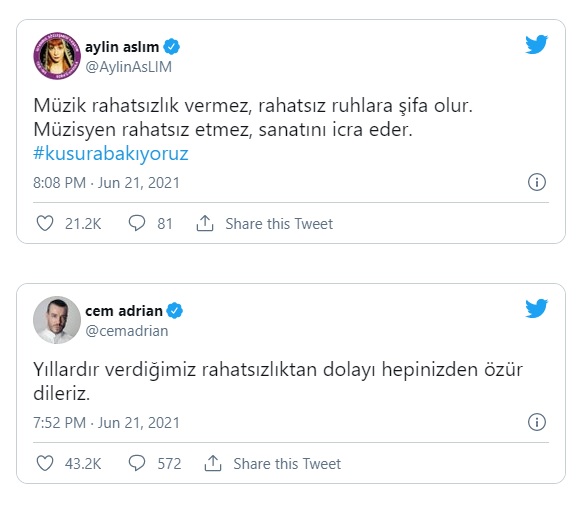Open aylin aslım's profile picture
This screenshot has height=509, width=586.
(x=57, y=56)
